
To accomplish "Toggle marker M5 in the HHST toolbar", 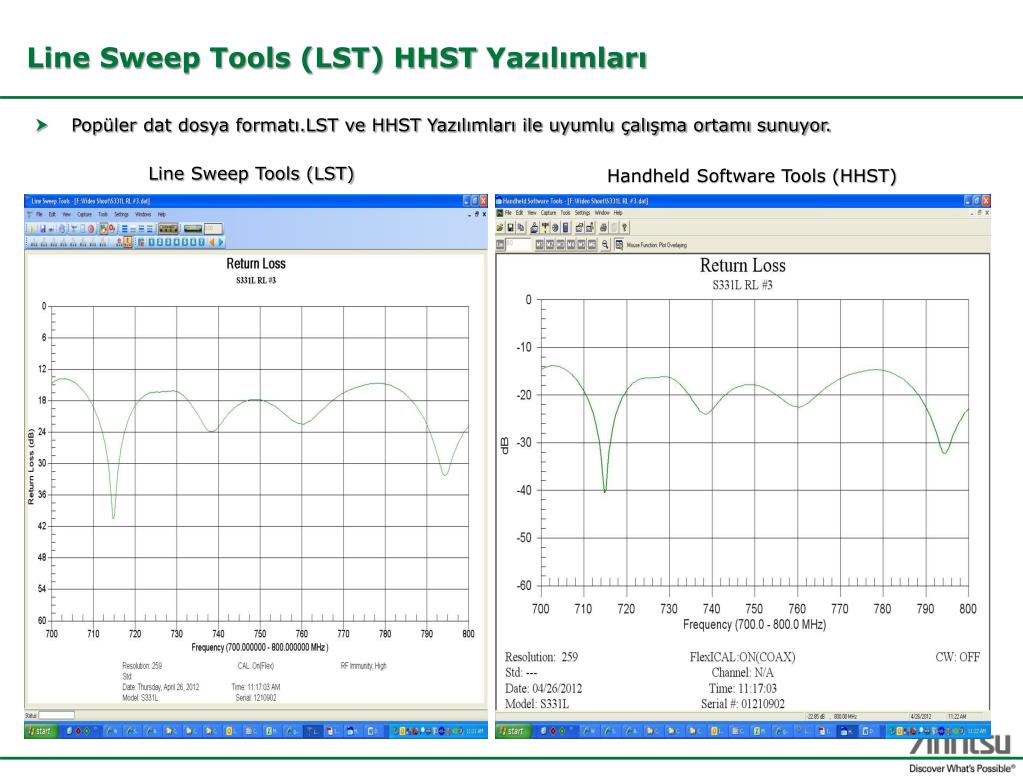I will pyautogui.click(x=581, y=244).
